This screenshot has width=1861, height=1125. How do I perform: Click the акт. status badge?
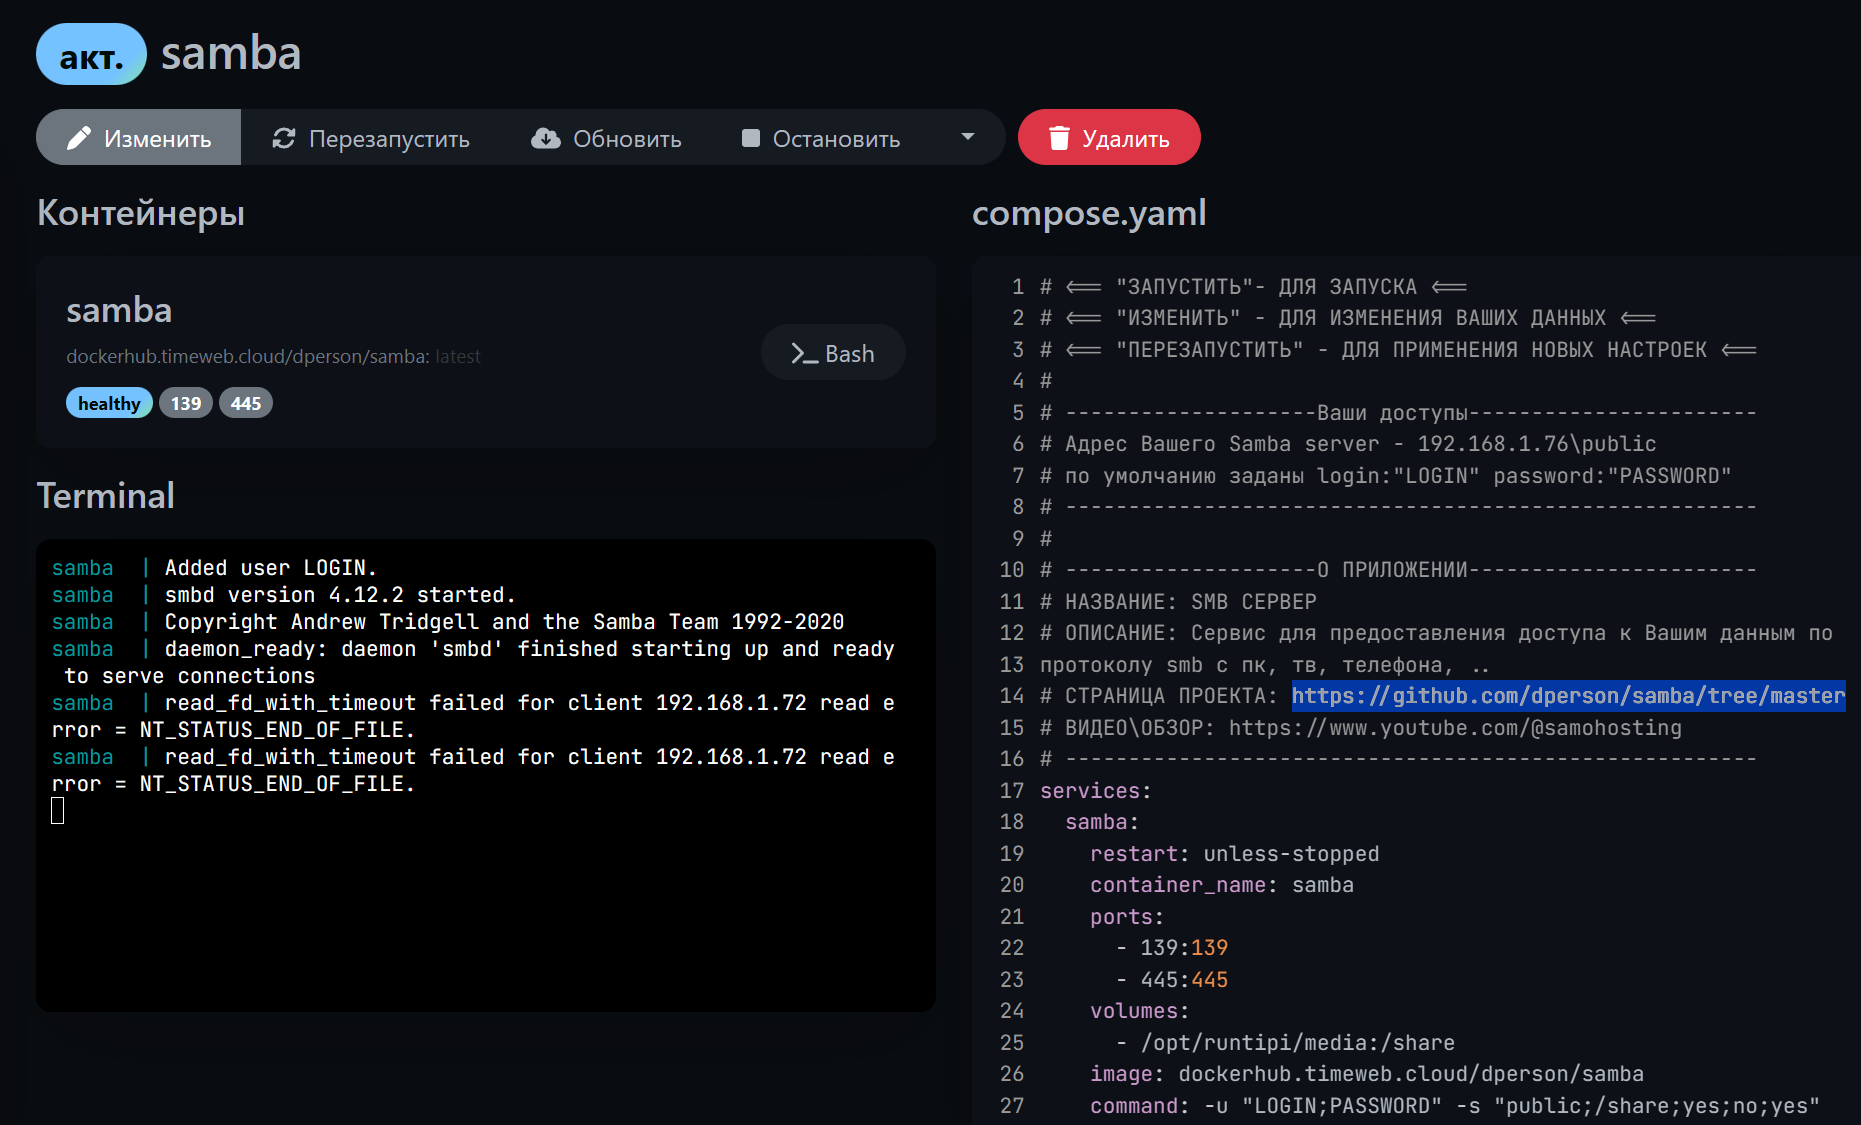click(x=91, y=55)
